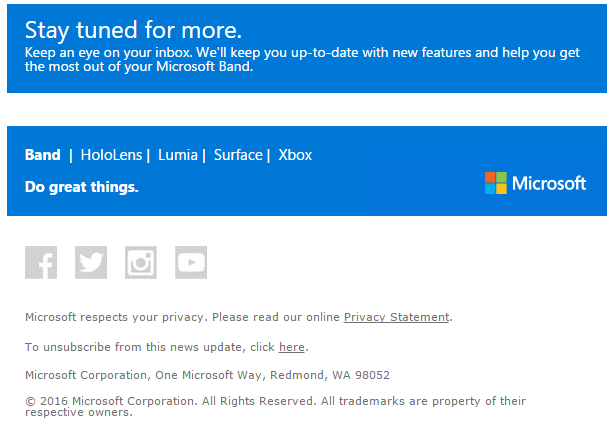Open the Instagram camera icon

(x=141, y=262)
